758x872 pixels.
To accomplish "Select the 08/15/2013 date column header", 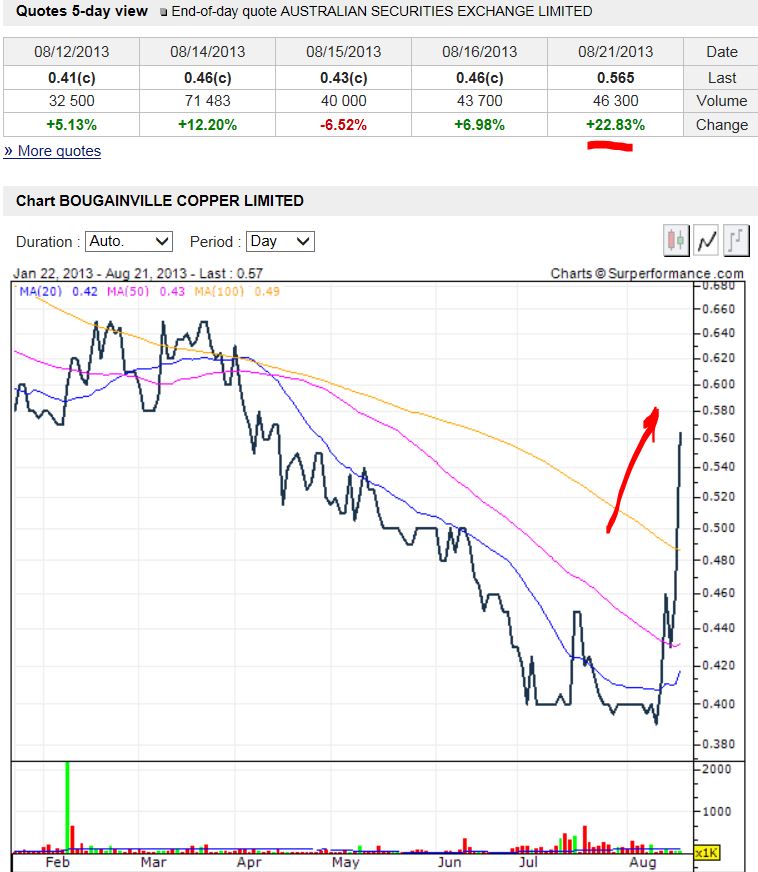I will pyautogui.click(x=344, y=52).
